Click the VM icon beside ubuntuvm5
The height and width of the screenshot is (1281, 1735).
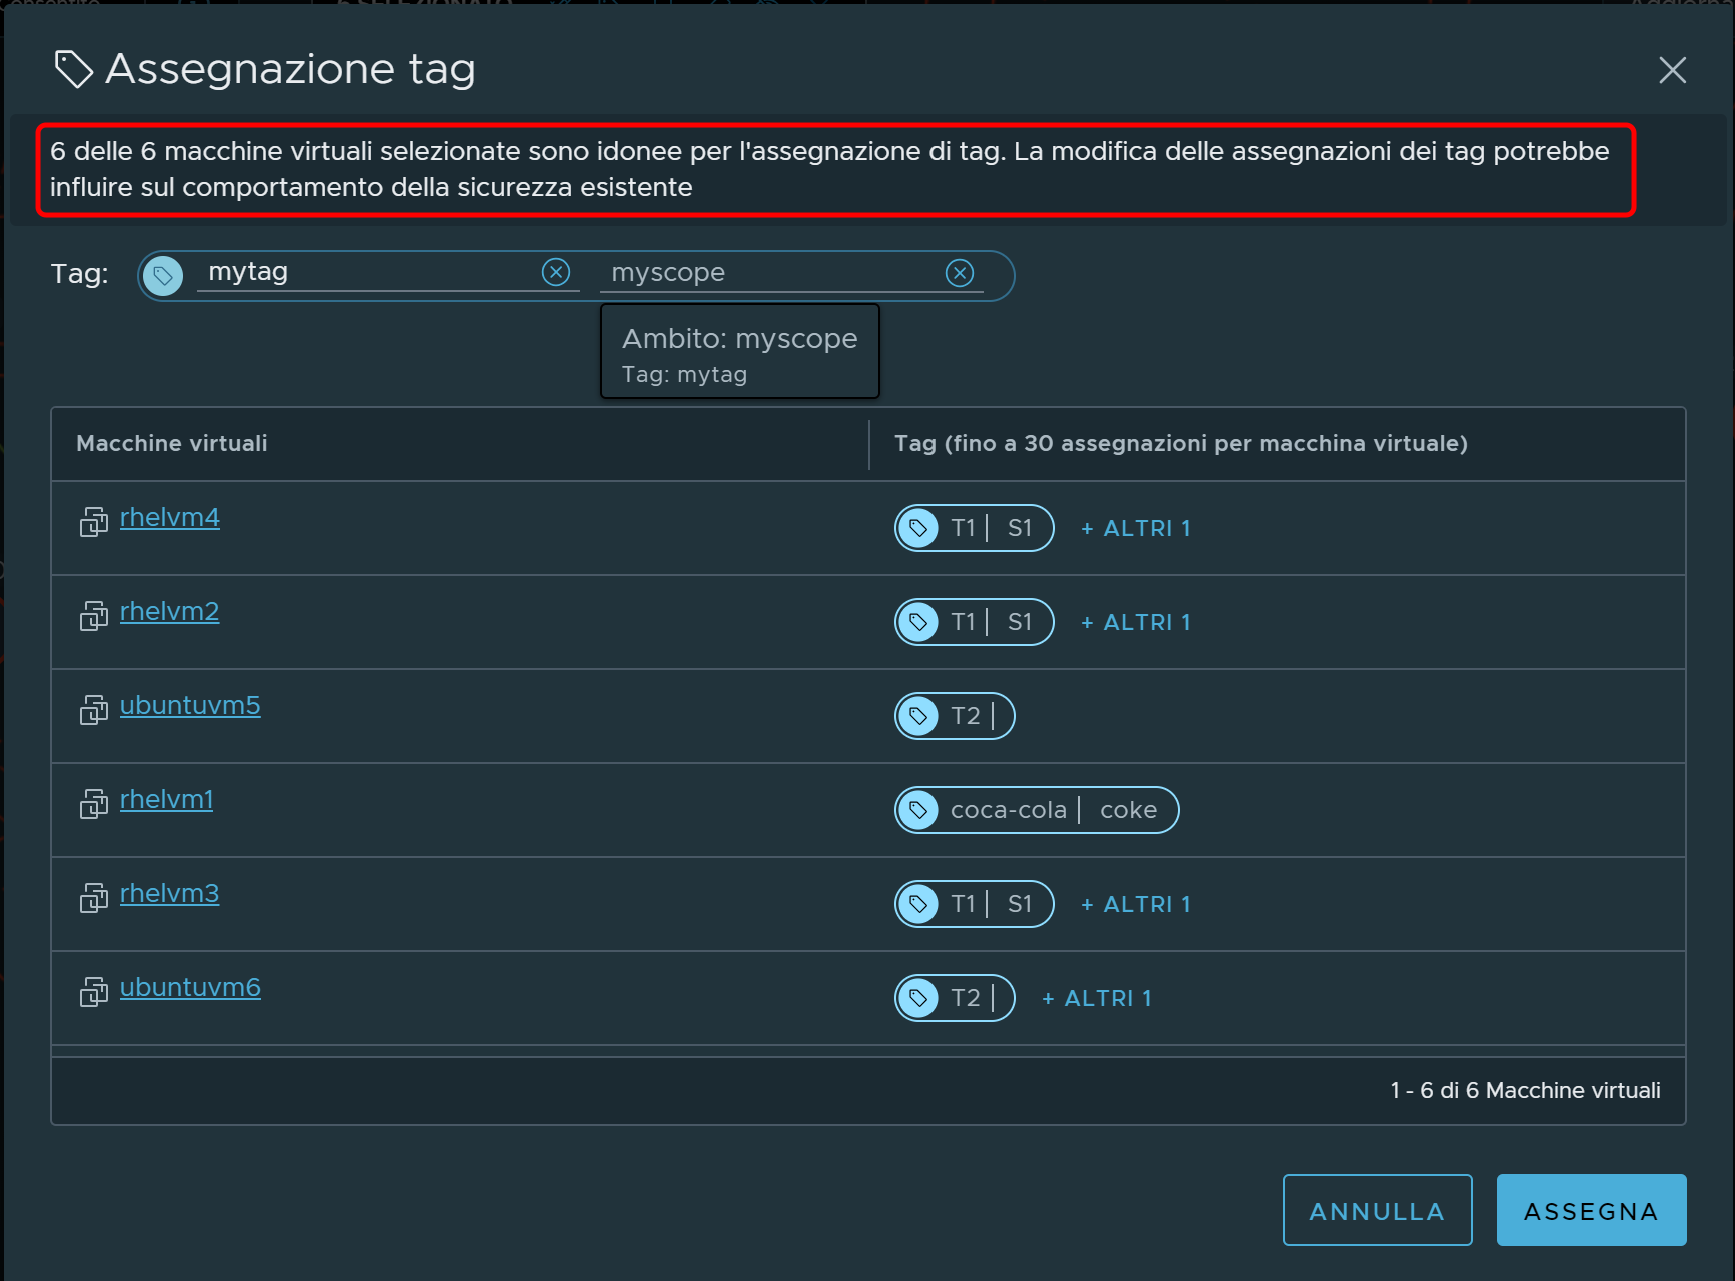coord(94,710)
